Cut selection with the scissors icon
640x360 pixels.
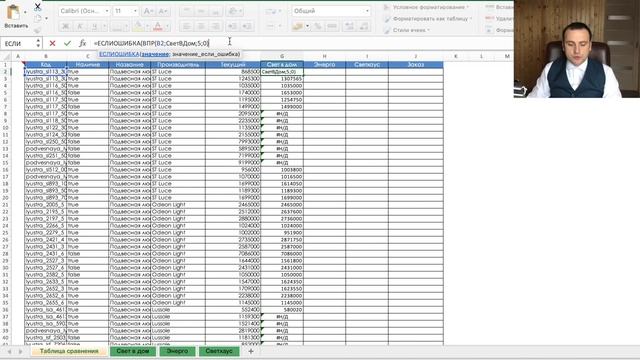(38, 7)
